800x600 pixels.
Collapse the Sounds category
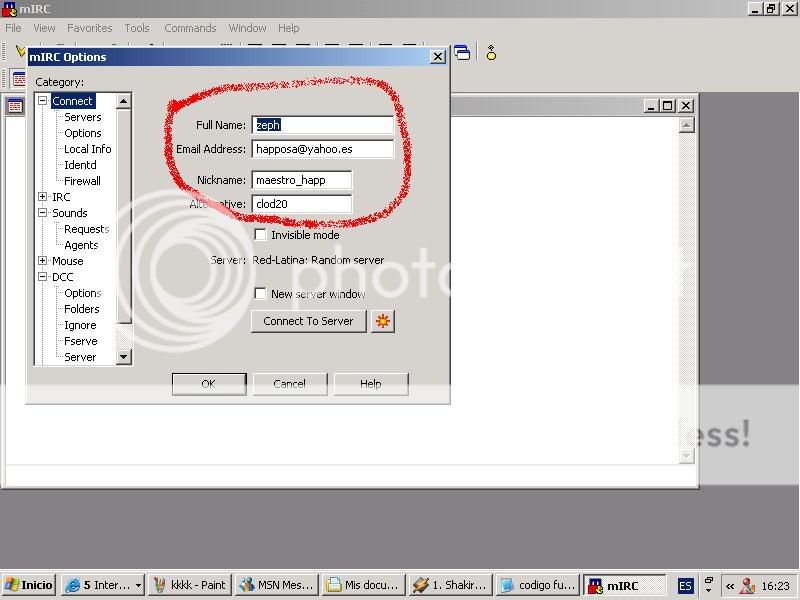(43, 212)
